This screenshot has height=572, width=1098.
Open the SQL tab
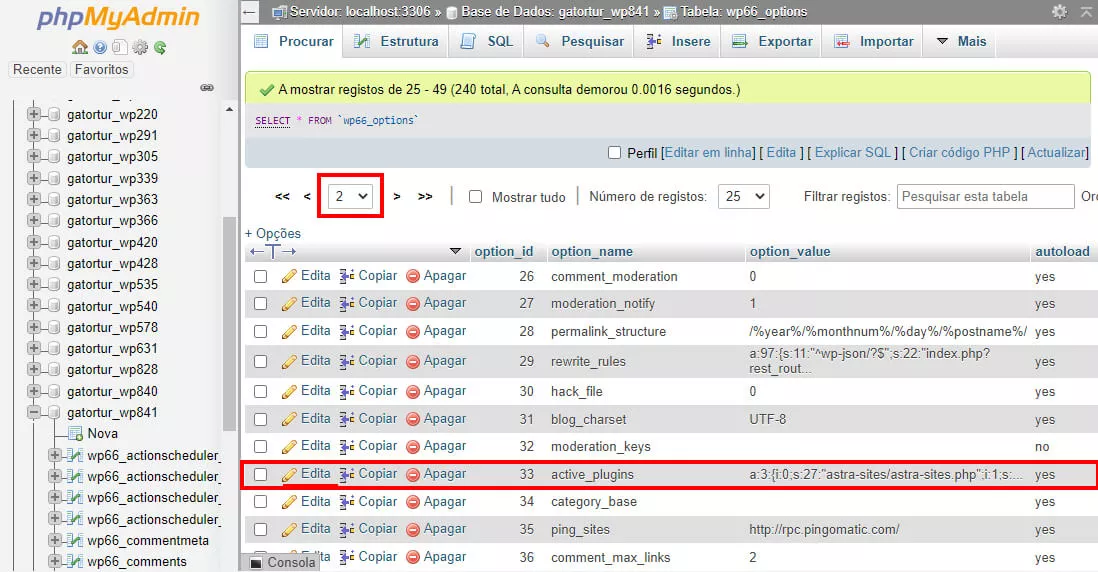coord(487,41)
